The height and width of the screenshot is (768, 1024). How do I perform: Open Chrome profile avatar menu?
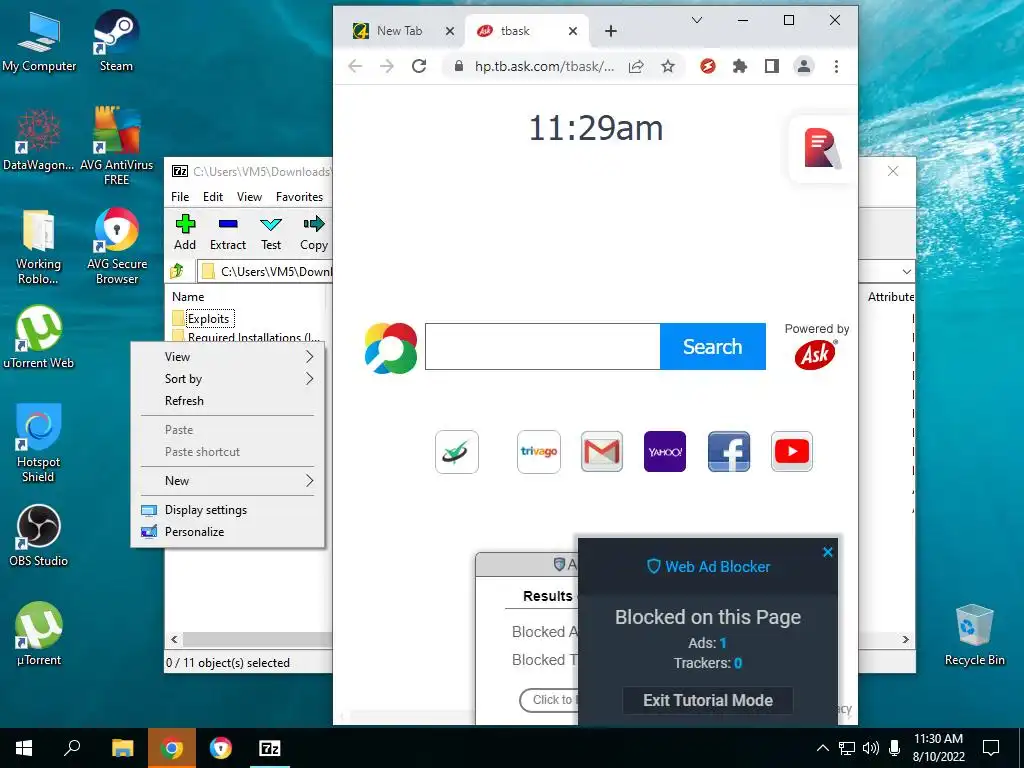point(804,66)
